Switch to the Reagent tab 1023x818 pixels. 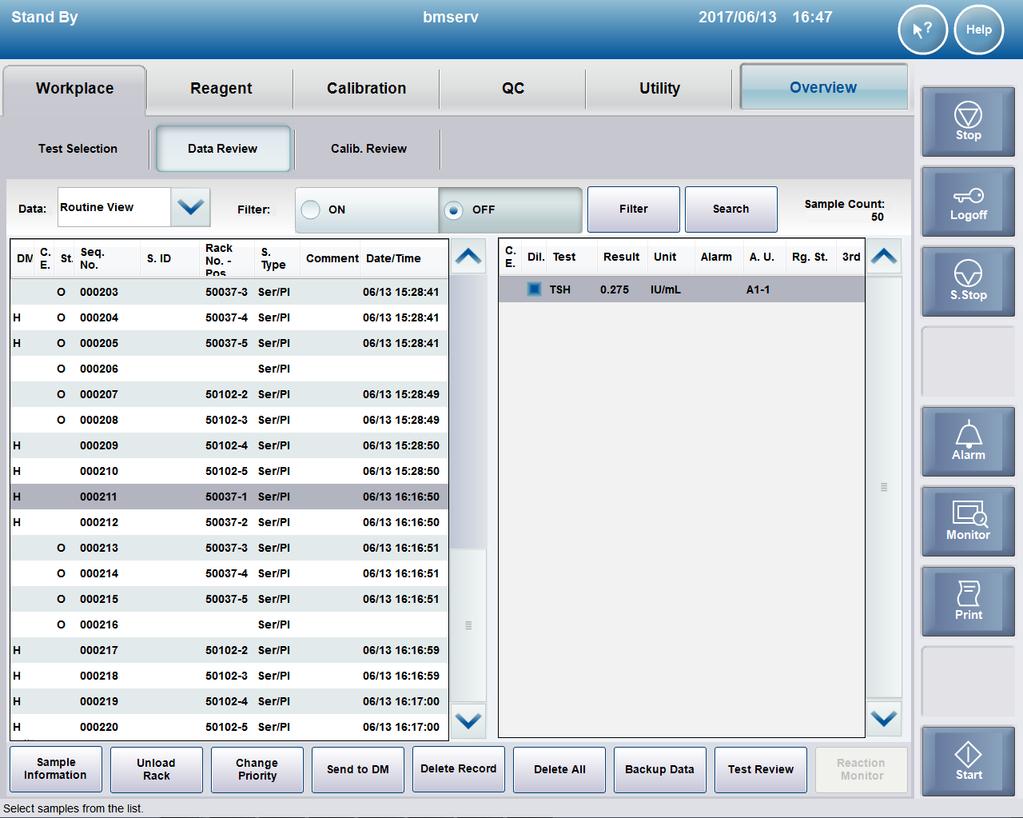pyautogui.click(x=221, y=89)
